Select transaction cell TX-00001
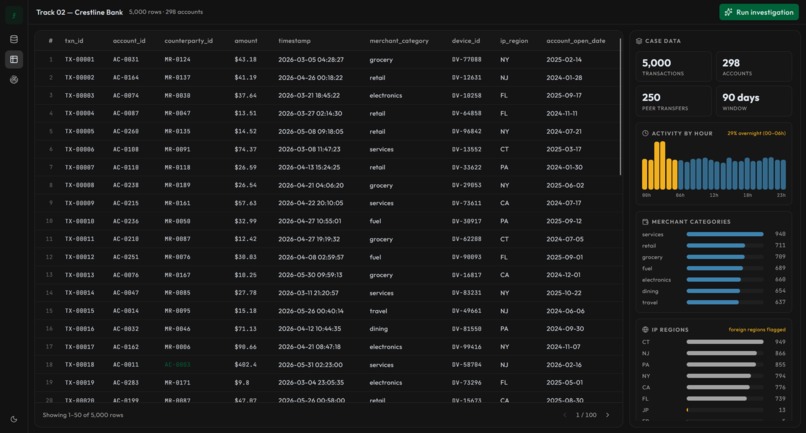Image resolution: width=806 pixels, height=433 pixels. pos(79,60)
